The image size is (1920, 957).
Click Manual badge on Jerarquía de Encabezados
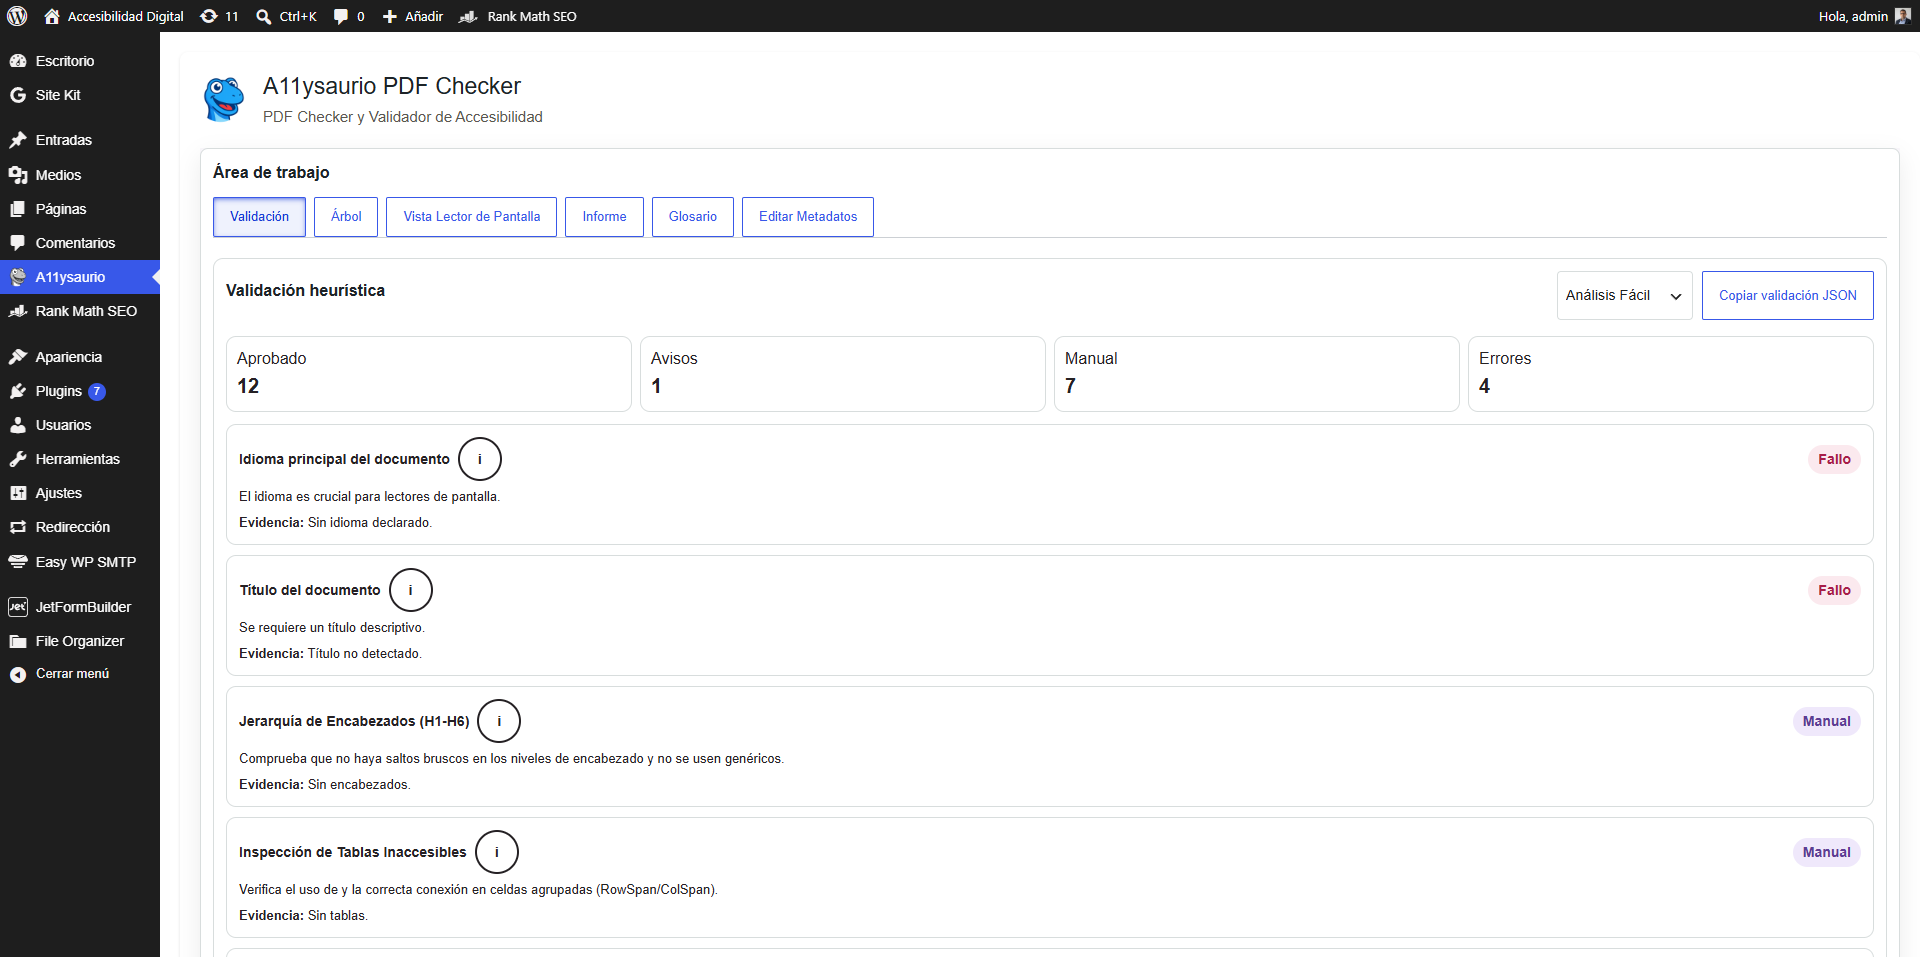[1827, 721]
